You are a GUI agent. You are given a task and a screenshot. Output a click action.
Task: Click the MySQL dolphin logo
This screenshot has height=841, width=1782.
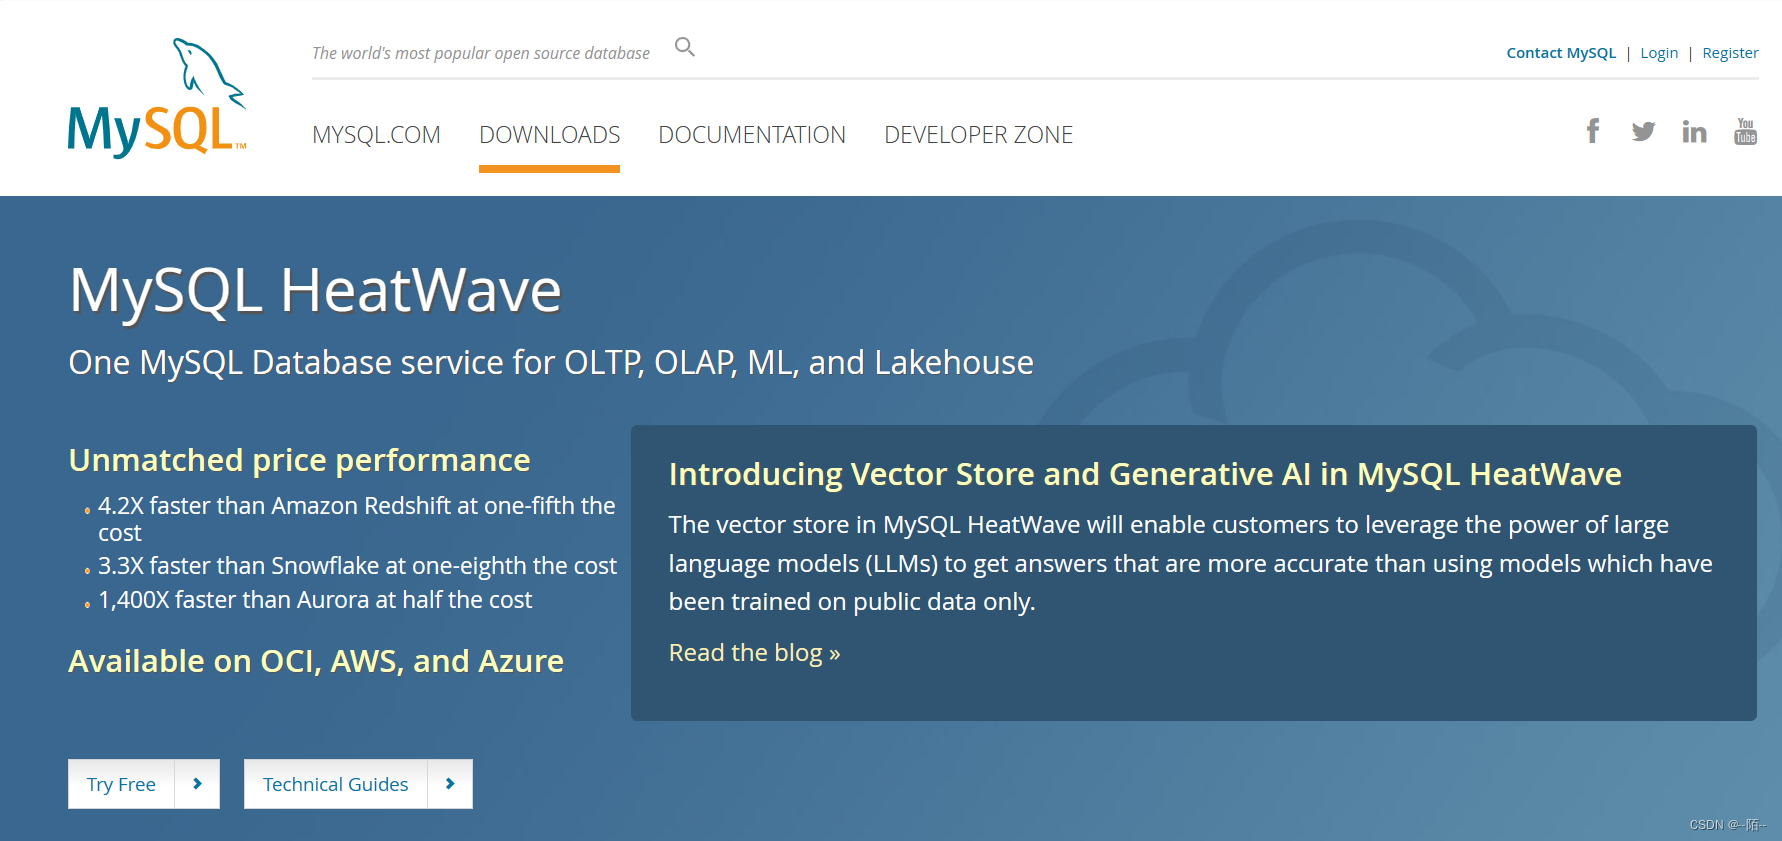point(157,98)
